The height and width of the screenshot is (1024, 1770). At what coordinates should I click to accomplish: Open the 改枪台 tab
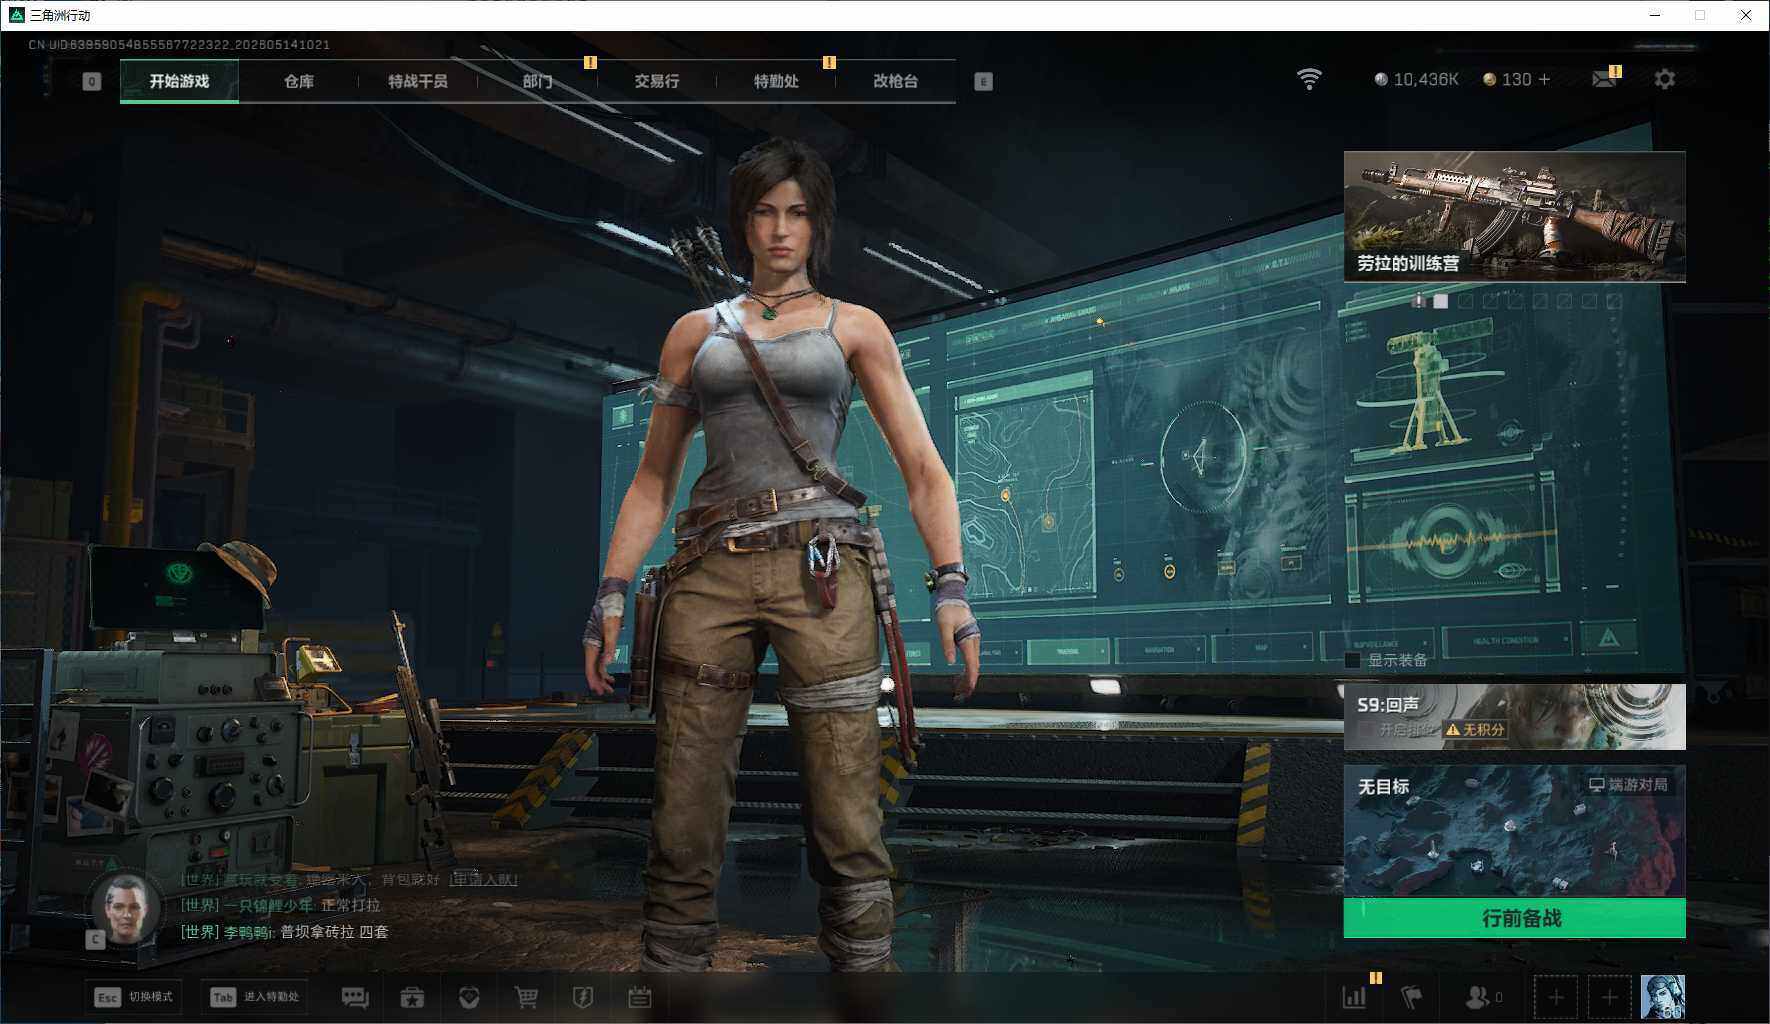pyautogui.click(x=895, y=81)
